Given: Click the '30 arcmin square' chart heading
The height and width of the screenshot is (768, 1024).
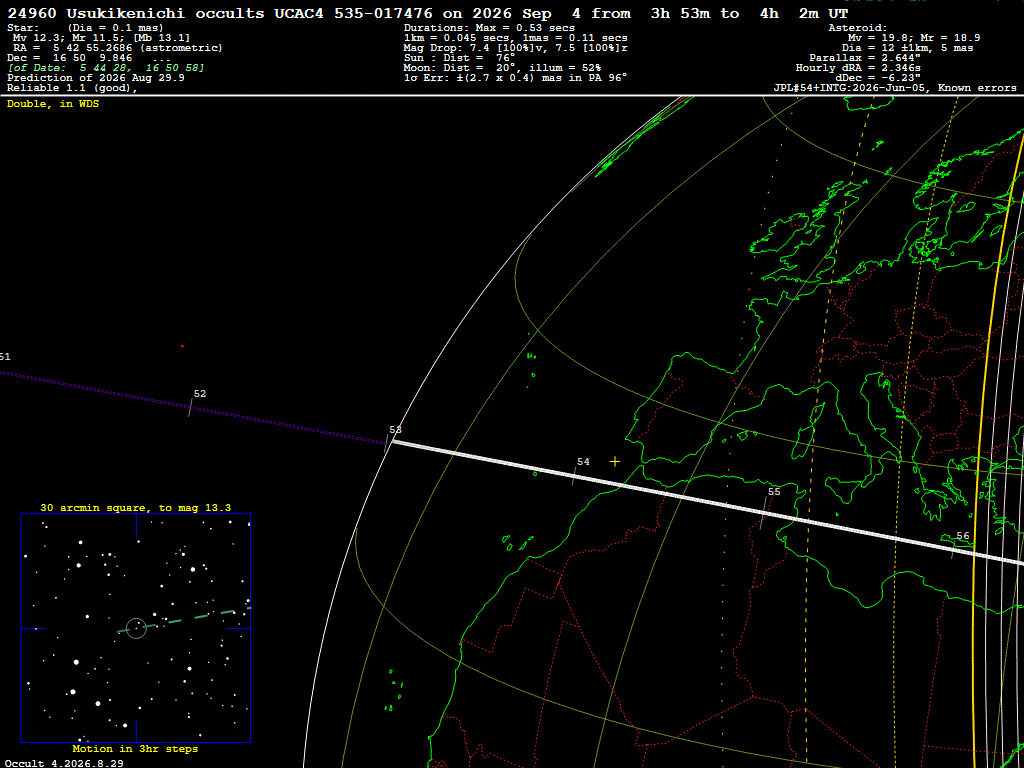Looking at the screenshot, I should pyautogui.click(x=135, y=507).
